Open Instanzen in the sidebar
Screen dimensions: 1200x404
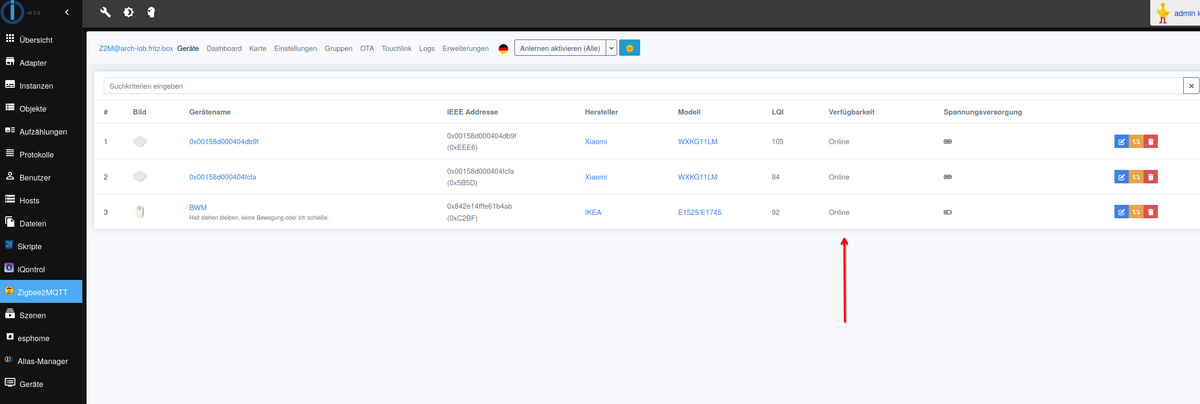pyautogui.click(x=42, y=85)
